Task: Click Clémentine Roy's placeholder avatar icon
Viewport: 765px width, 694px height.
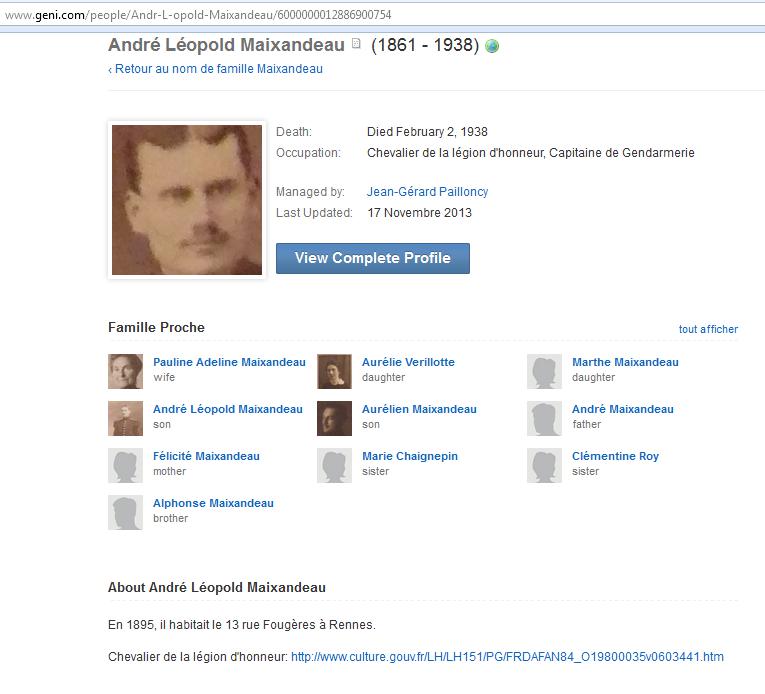Action: (544, 466)
